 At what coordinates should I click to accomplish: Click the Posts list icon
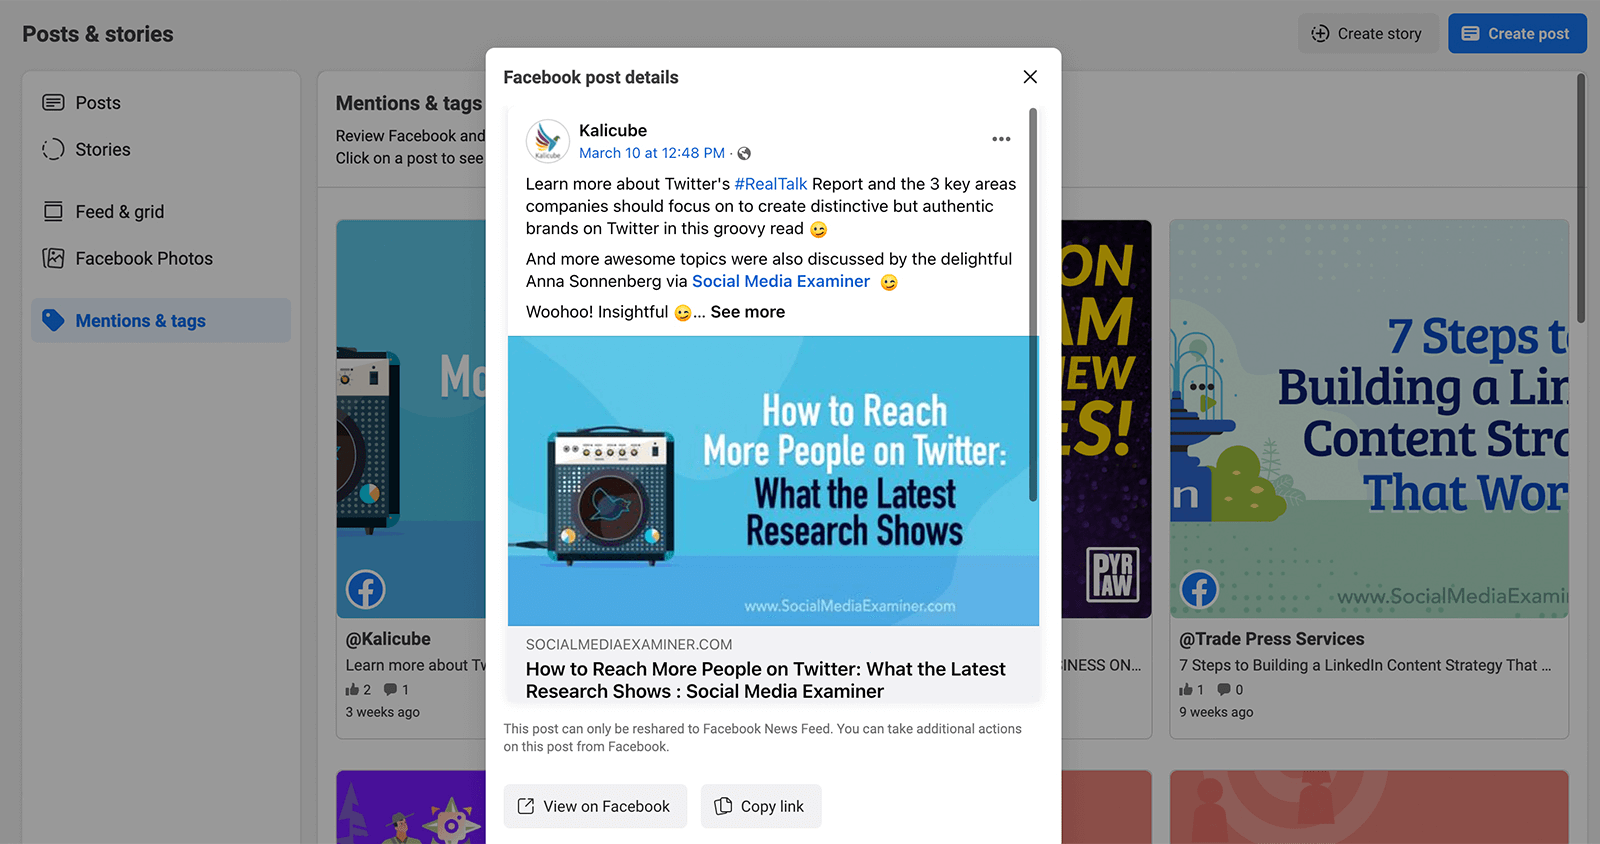[53, 103]
